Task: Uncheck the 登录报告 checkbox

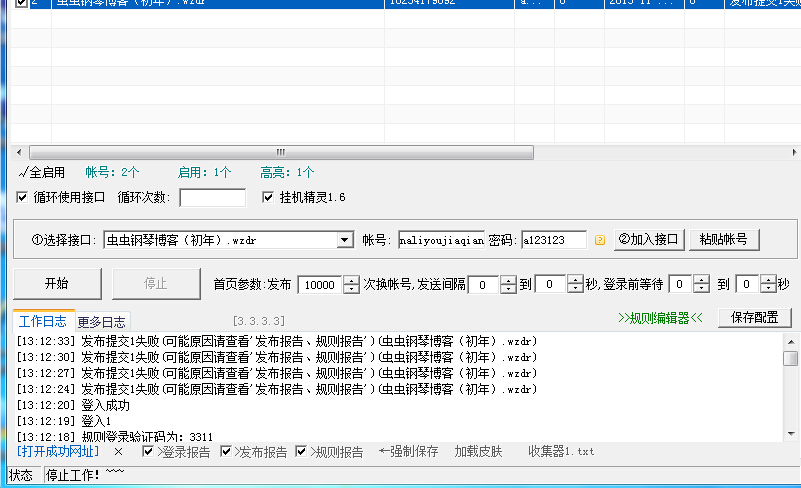Action: pyautogui.click(x=149, y=452)
